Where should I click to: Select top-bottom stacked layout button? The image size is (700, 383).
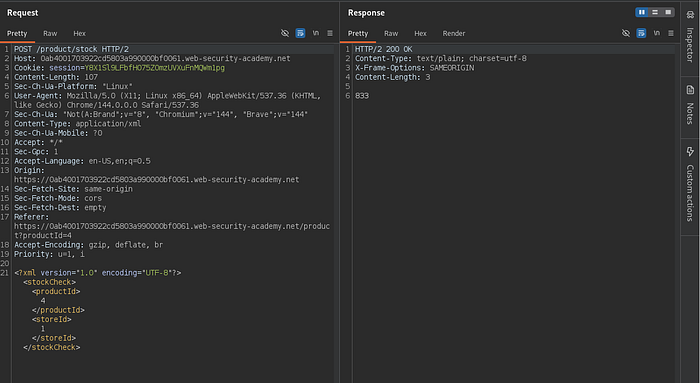coord(655,12)
